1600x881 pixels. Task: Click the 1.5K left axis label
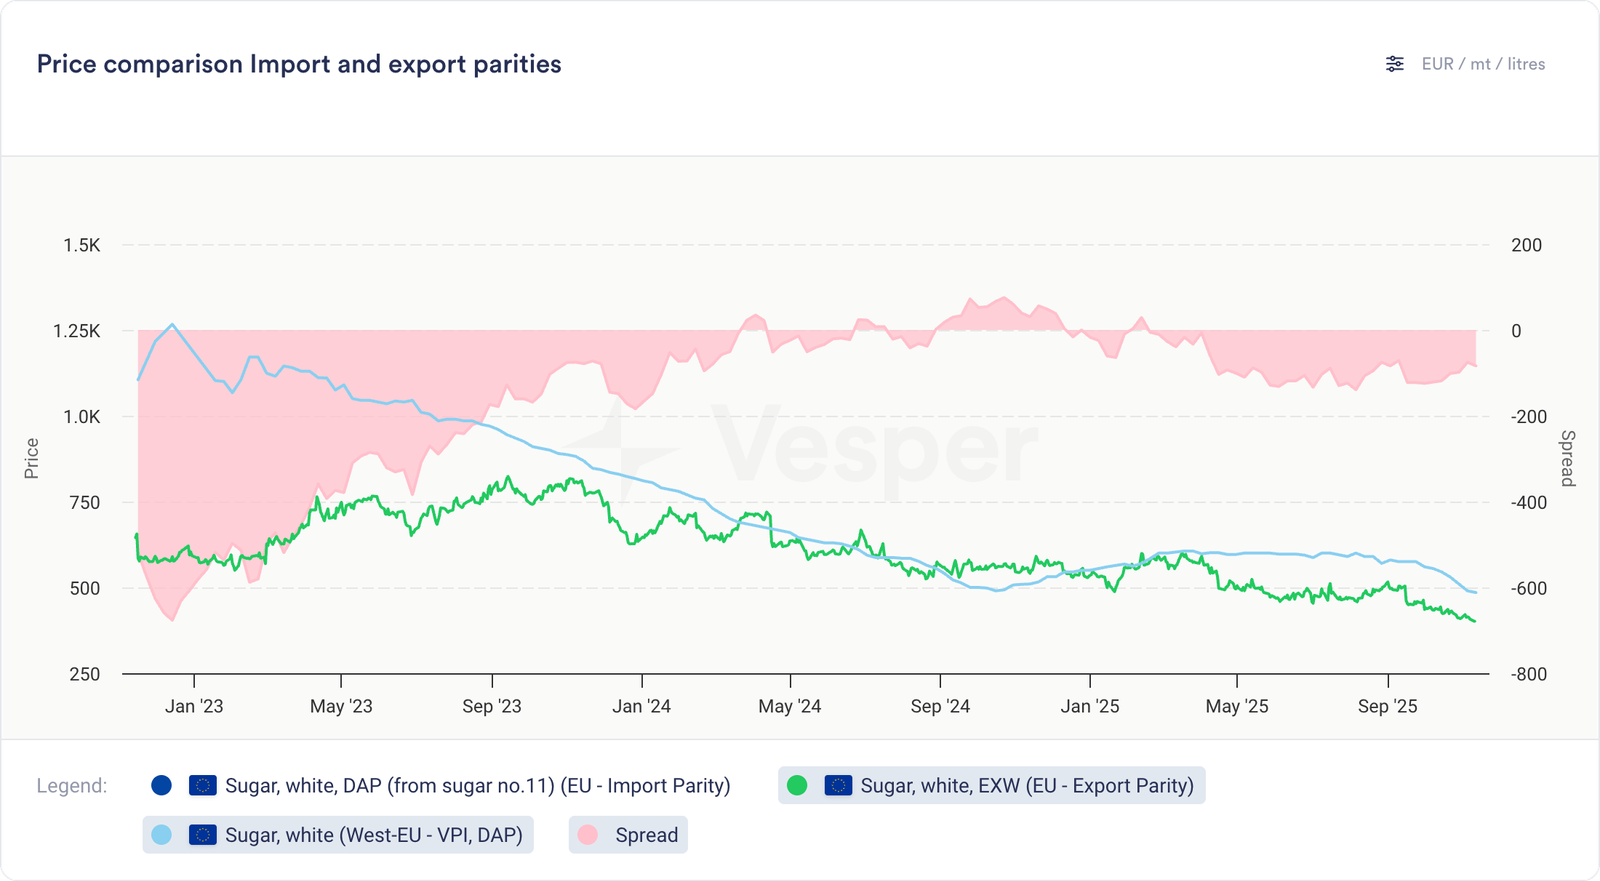click(82, 245)
